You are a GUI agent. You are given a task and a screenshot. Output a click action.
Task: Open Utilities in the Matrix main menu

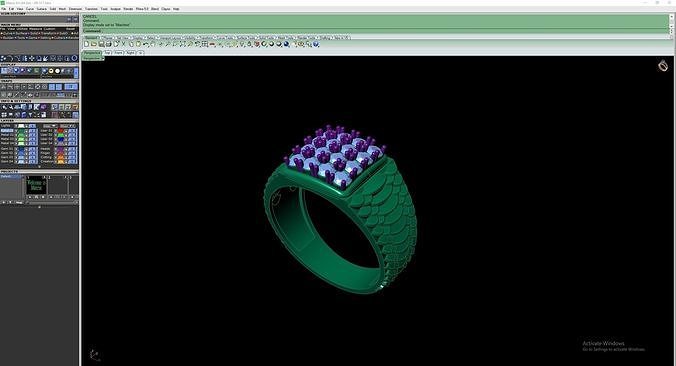tap(22, 29)
